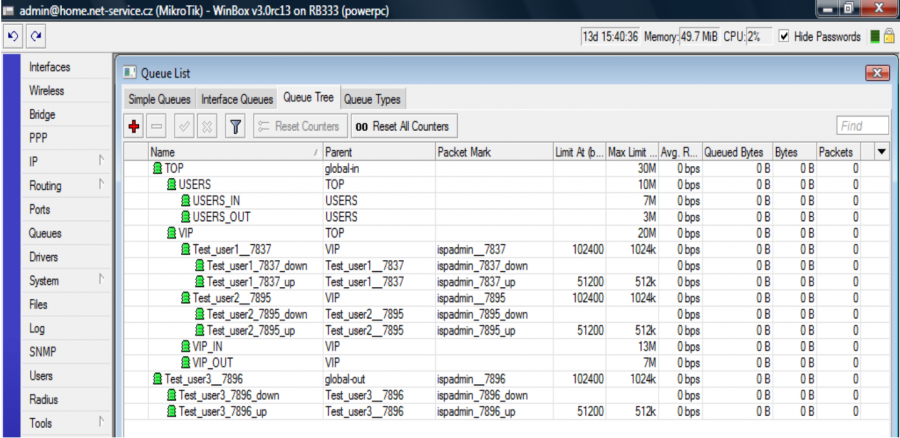
Task: Toggle the Hide Passwords checkbox
Action: [784, 36]
